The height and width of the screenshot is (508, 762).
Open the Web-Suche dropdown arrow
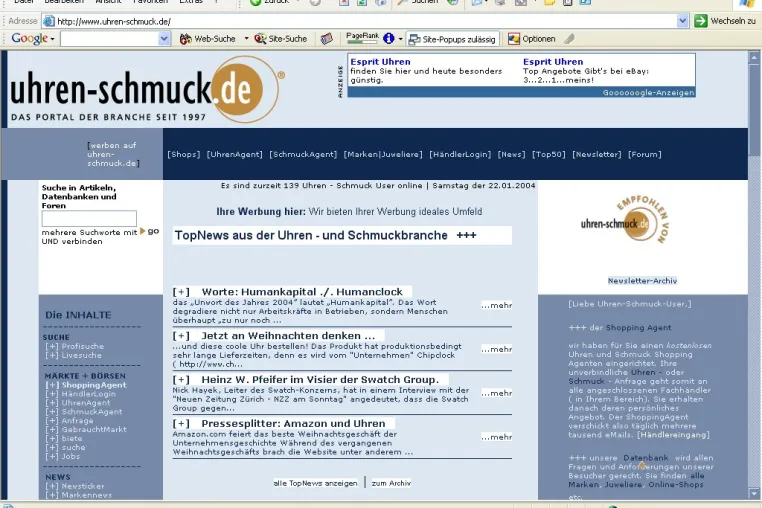[246, 38]
